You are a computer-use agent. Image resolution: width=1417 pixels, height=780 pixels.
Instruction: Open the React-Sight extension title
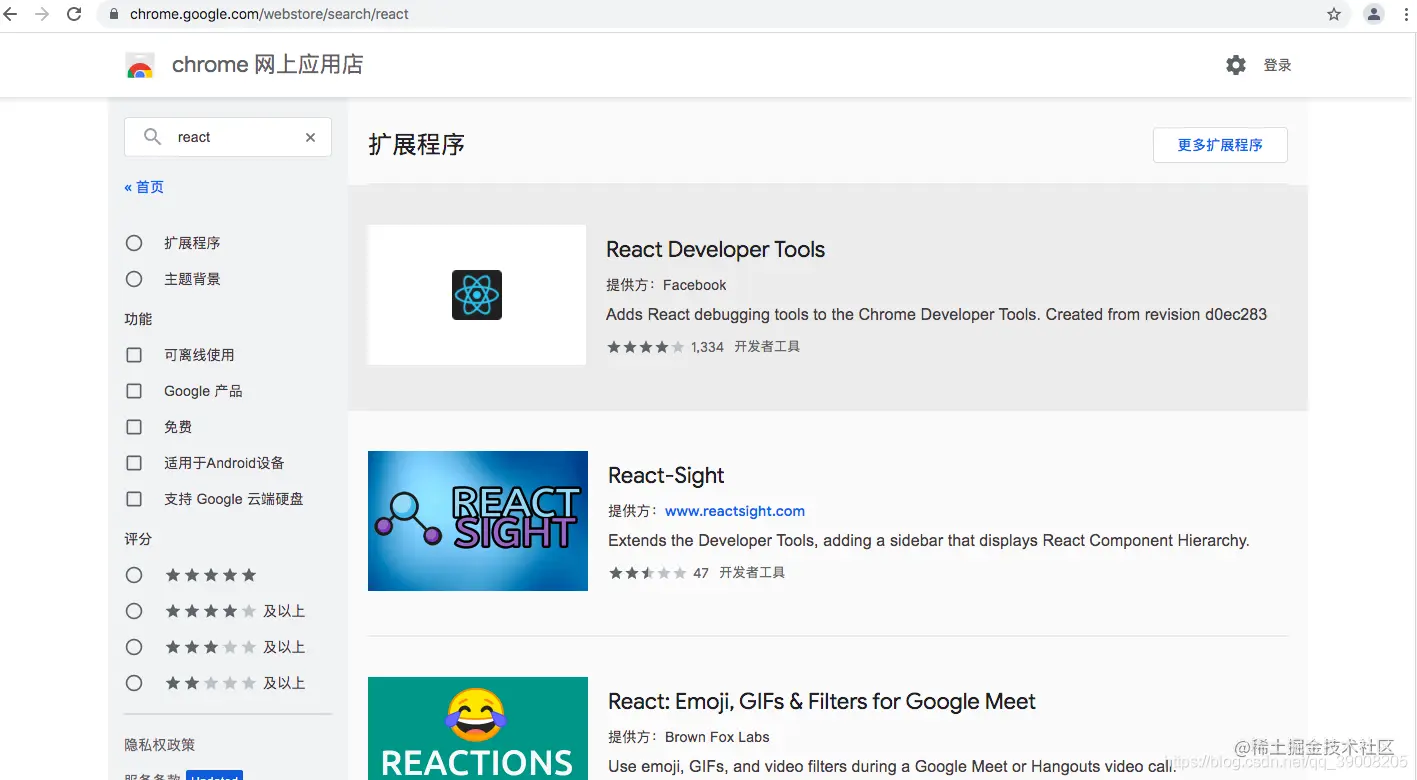pyautogui.click(x=666, y=476)
